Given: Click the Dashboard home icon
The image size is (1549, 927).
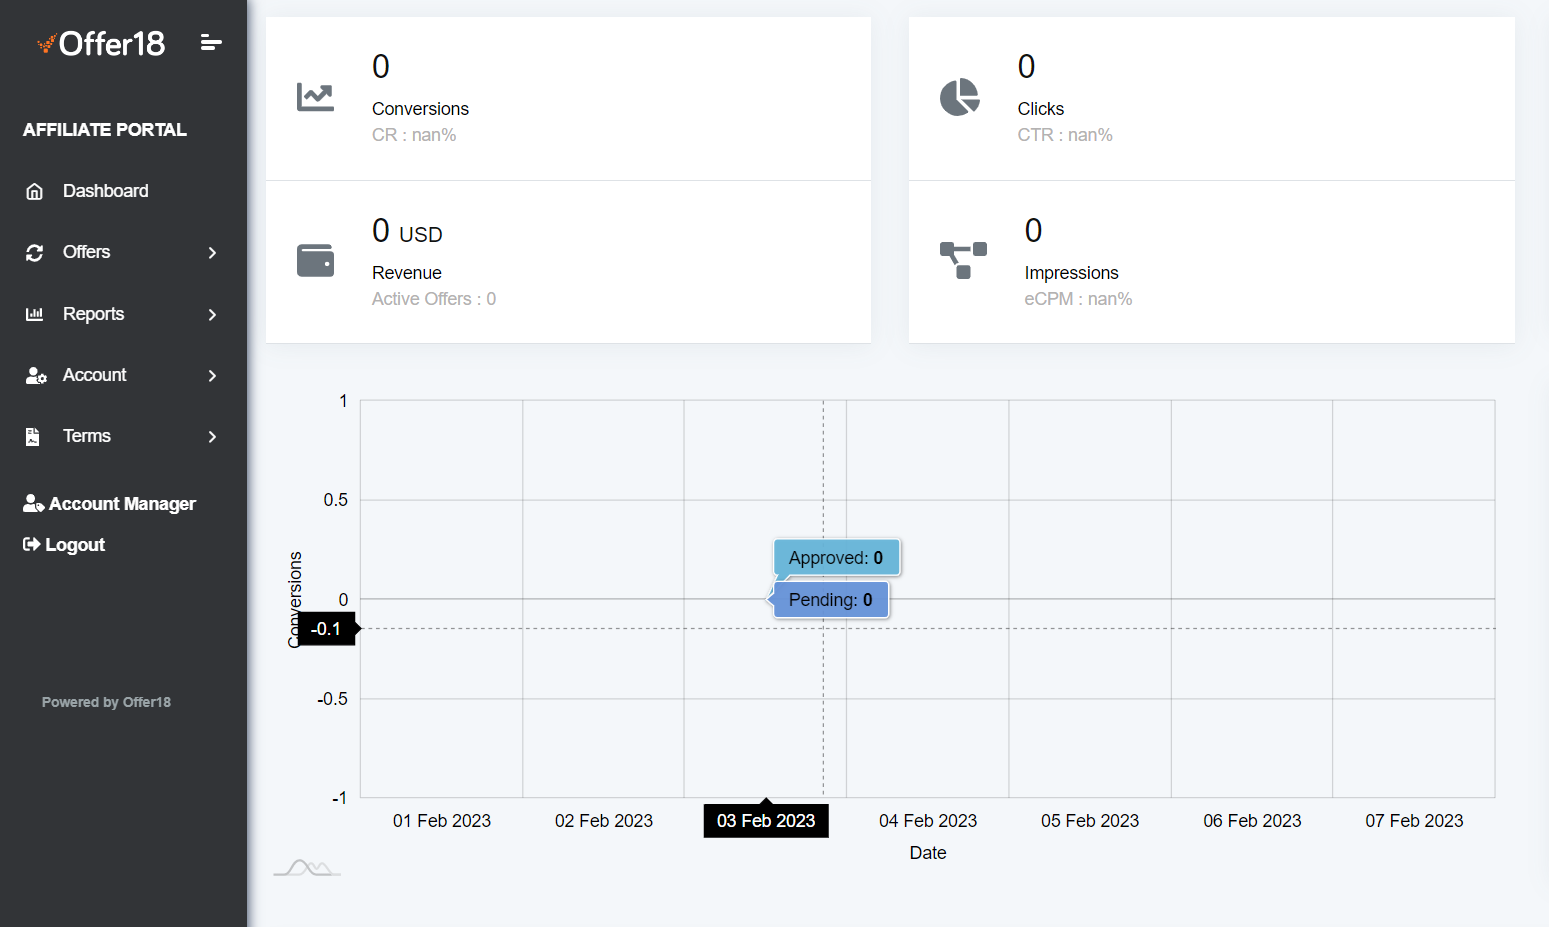Looking at the screenshot, I should (x=35, y=192).
